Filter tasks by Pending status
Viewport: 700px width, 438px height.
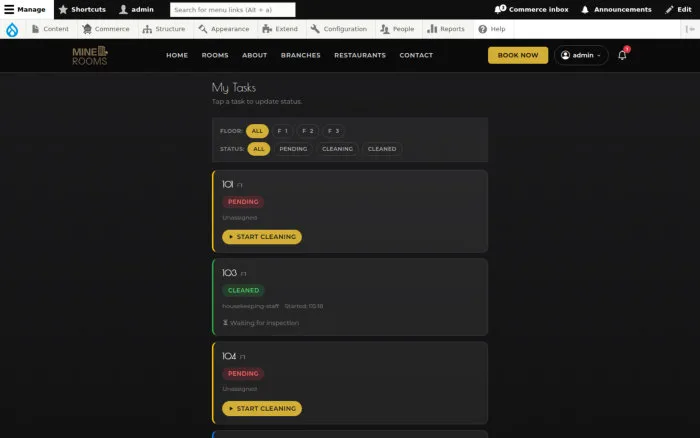(x=293, y=149)
